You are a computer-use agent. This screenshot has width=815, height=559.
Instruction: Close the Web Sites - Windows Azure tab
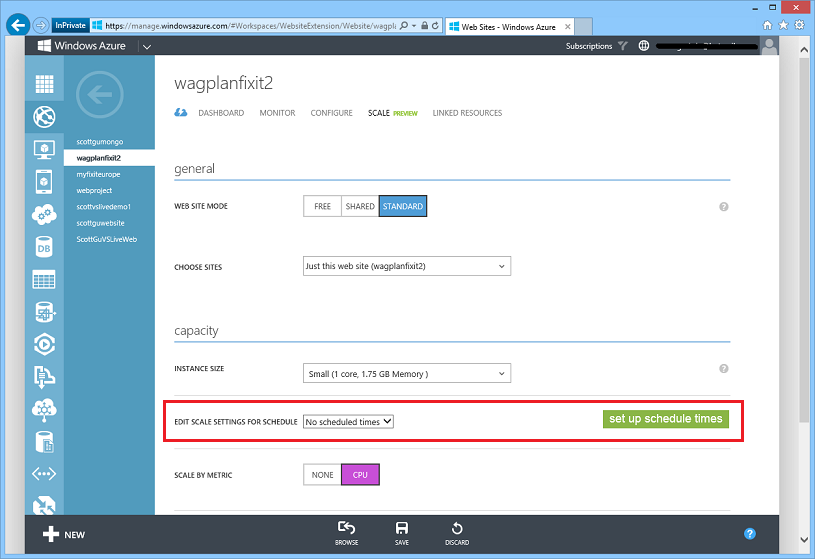click(x=568, y=27)
